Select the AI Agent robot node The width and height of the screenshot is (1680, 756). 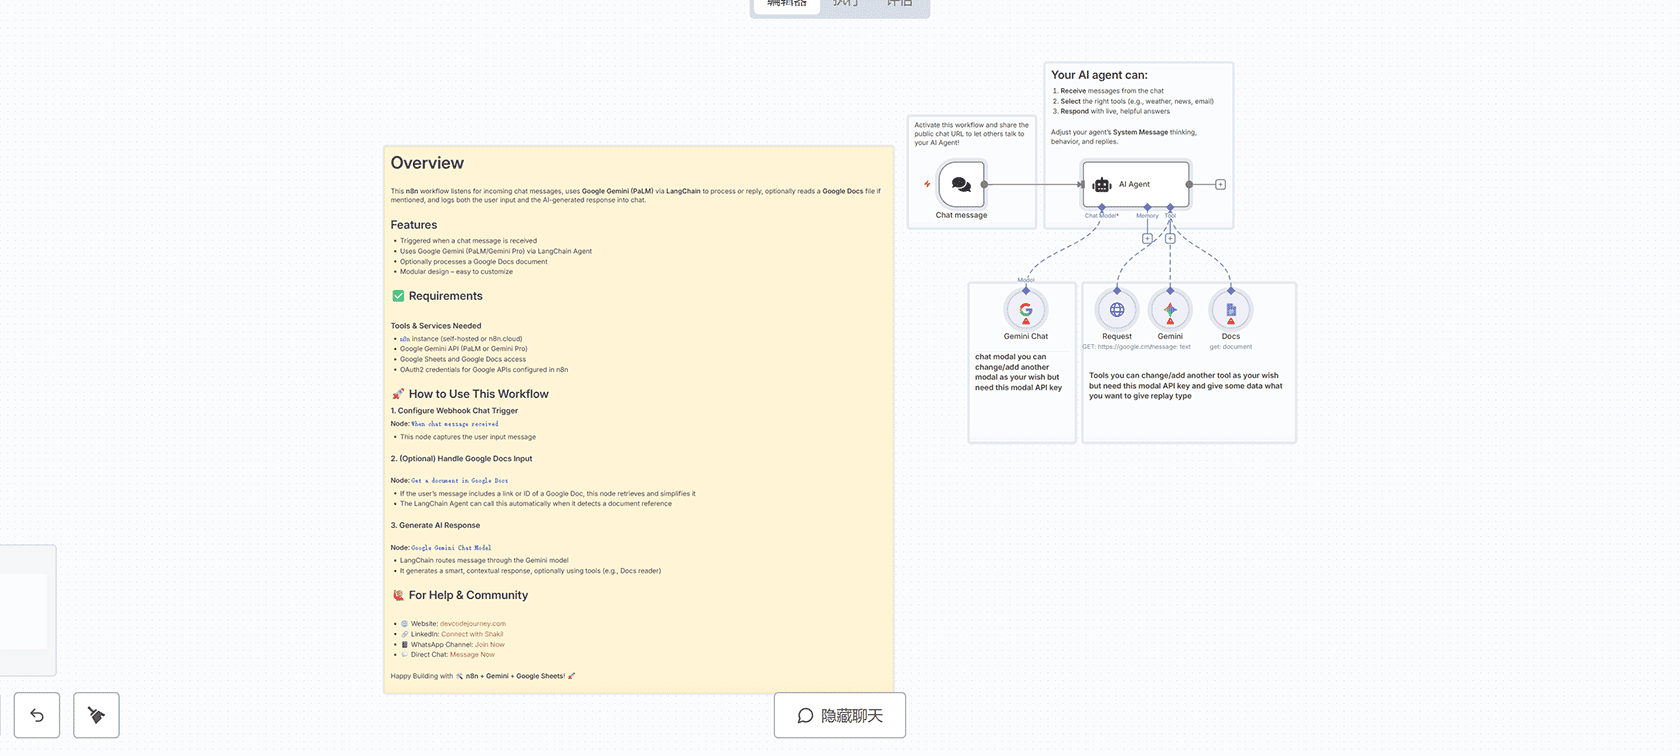point(1135,184)
